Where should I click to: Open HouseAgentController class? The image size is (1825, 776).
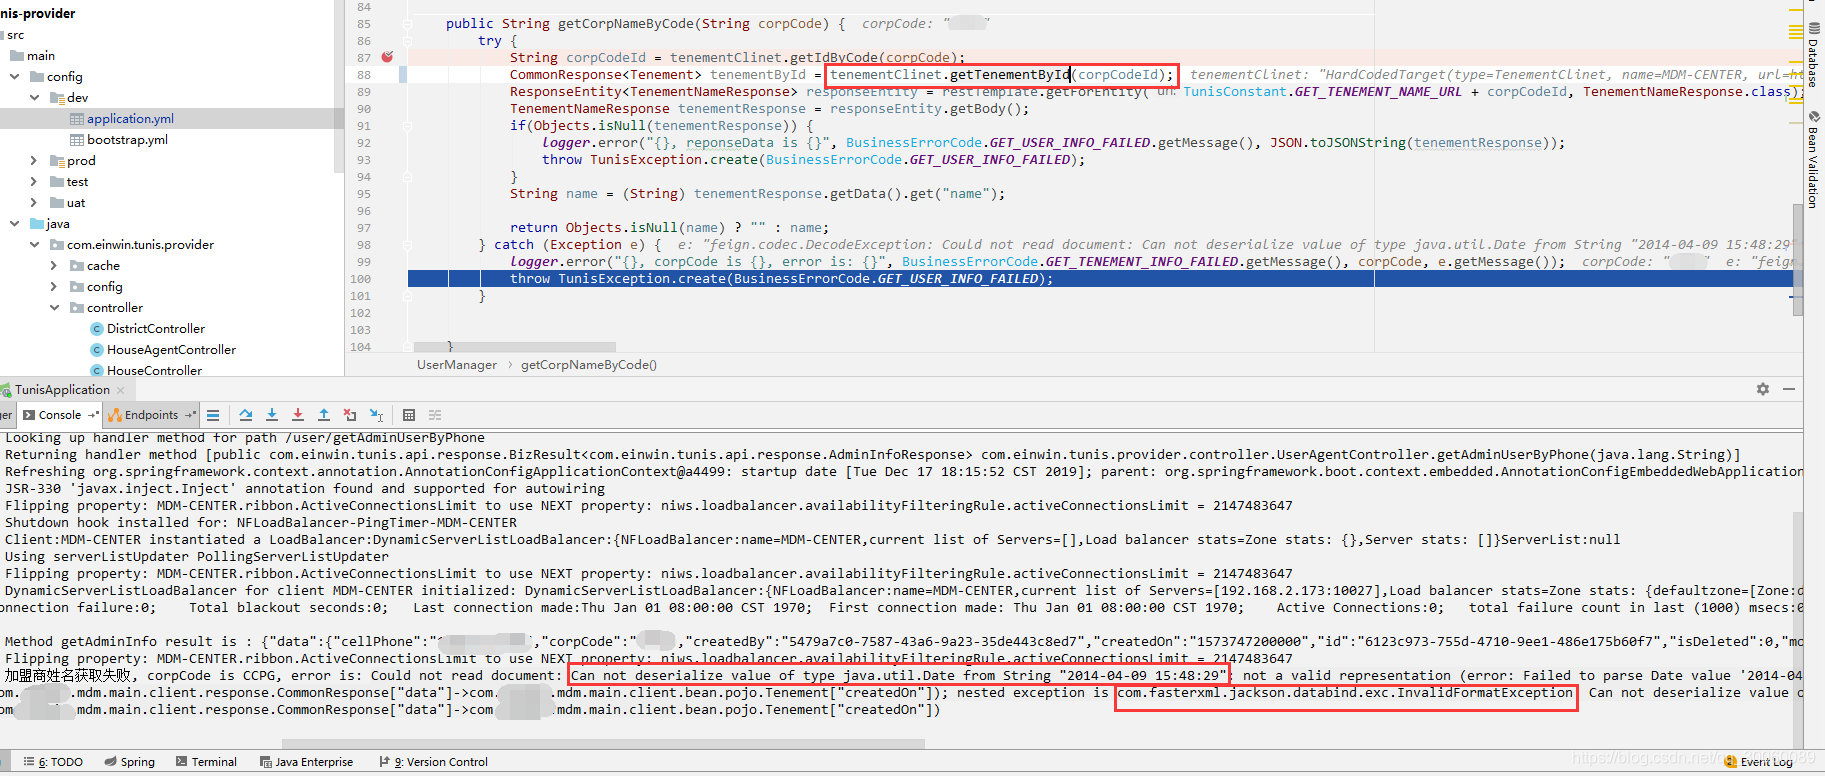tap(171, 350)
